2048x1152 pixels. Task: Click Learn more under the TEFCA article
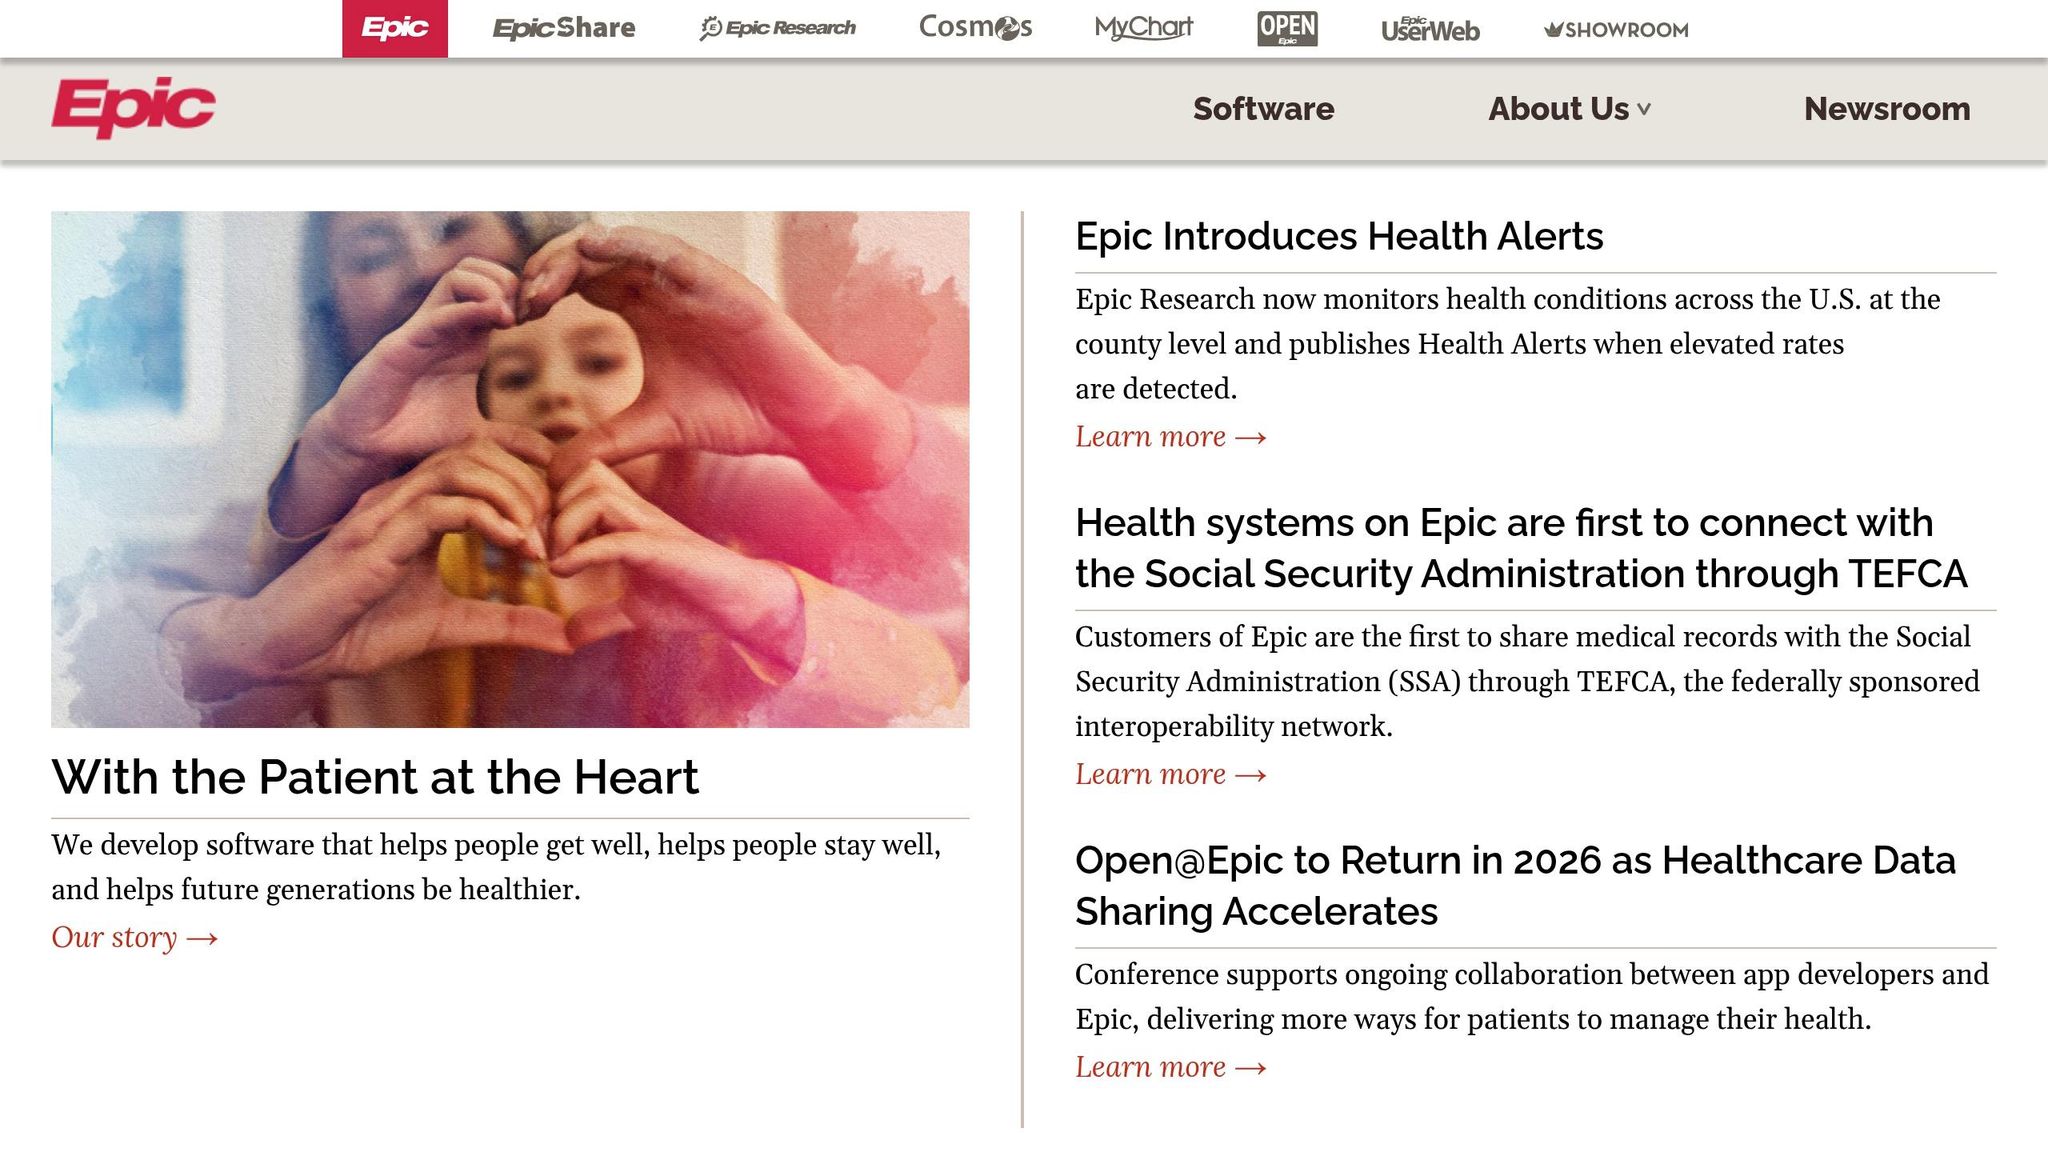(1171, 774)
